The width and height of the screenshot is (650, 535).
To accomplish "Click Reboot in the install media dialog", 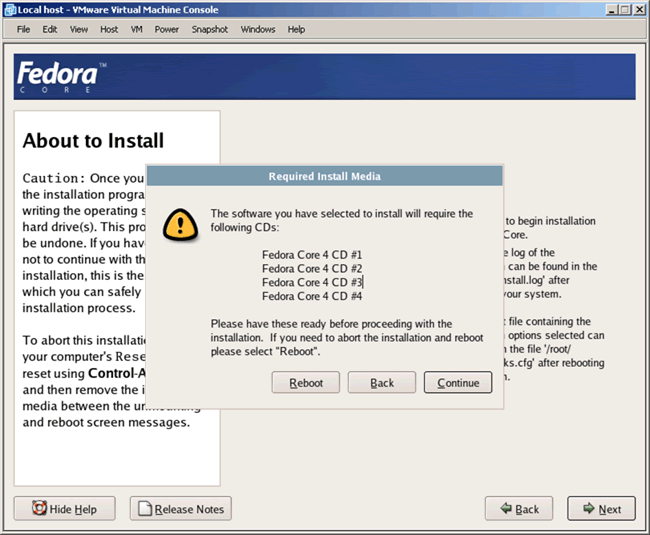I will (306, 383).
